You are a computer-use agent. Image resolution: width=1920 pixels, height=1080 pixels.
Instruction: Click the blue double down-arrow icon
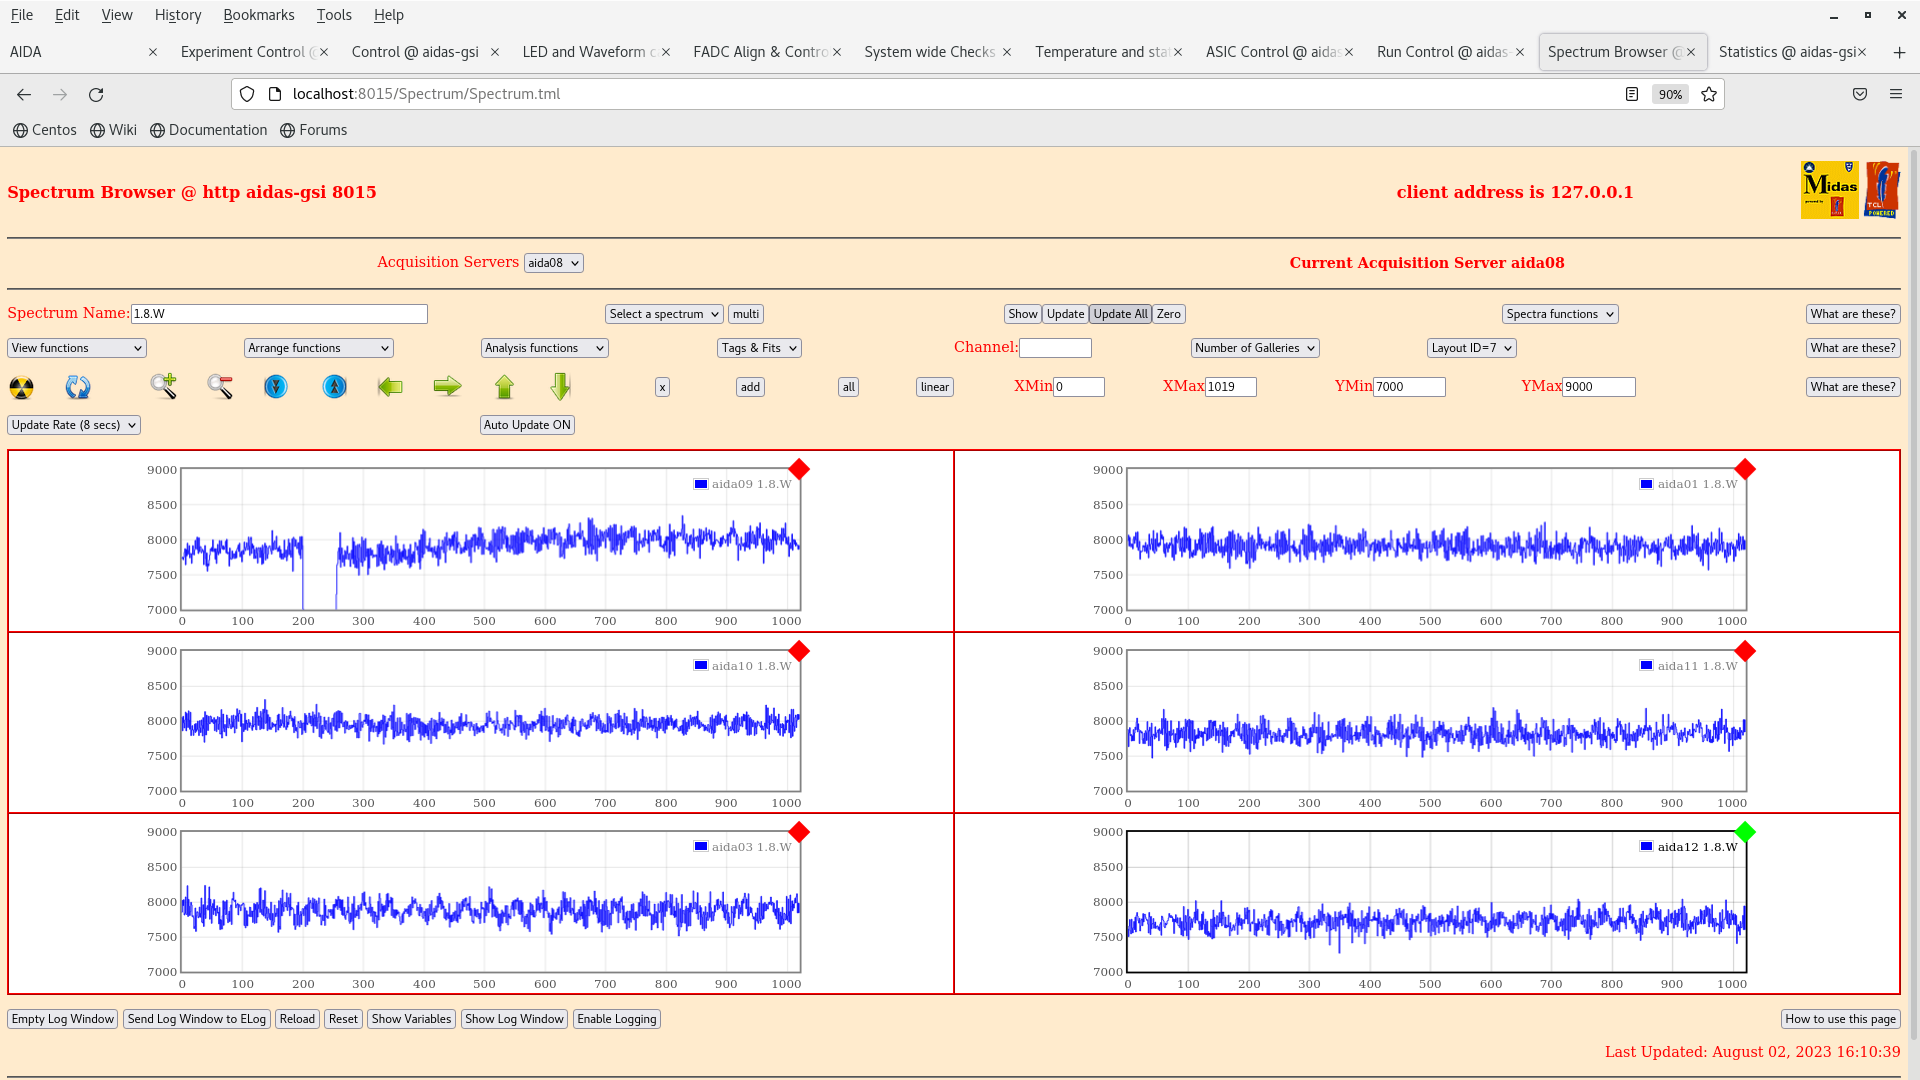[276, 386]
